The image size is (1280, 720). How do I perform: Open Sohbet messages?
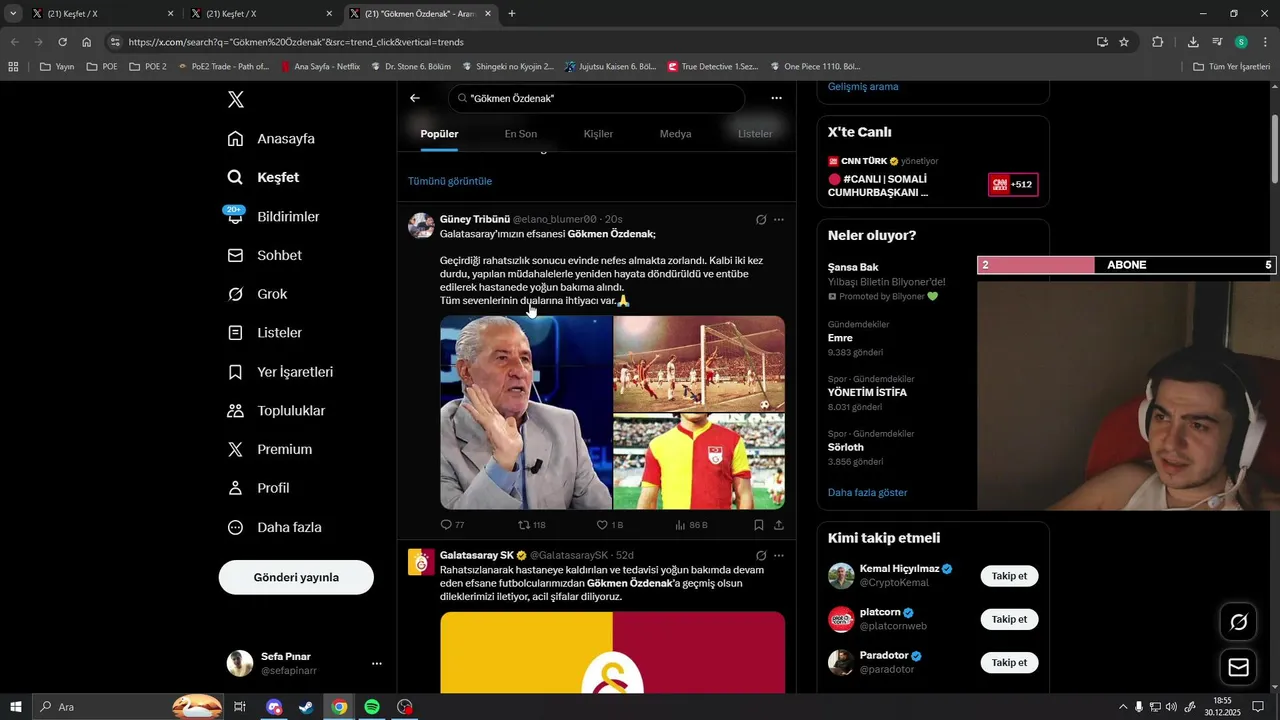265,255
